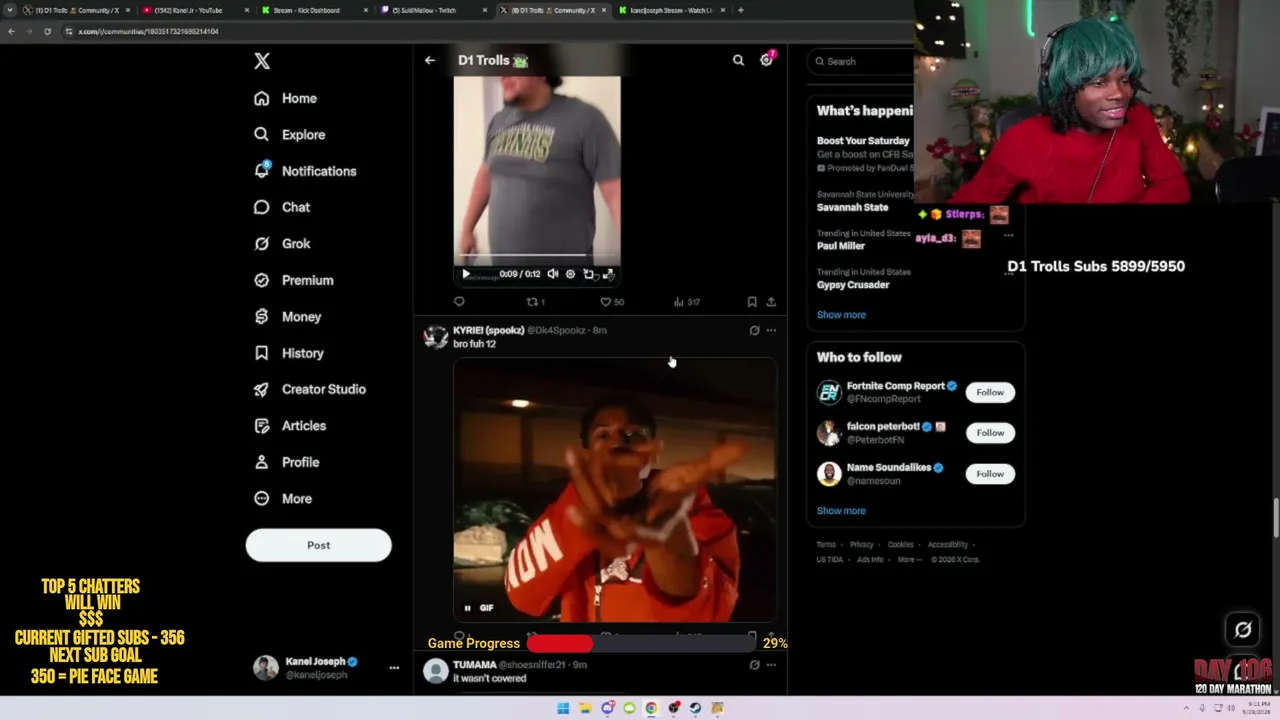
Task: Follow falcon peterbot!
Action: [x=990, y=433]
